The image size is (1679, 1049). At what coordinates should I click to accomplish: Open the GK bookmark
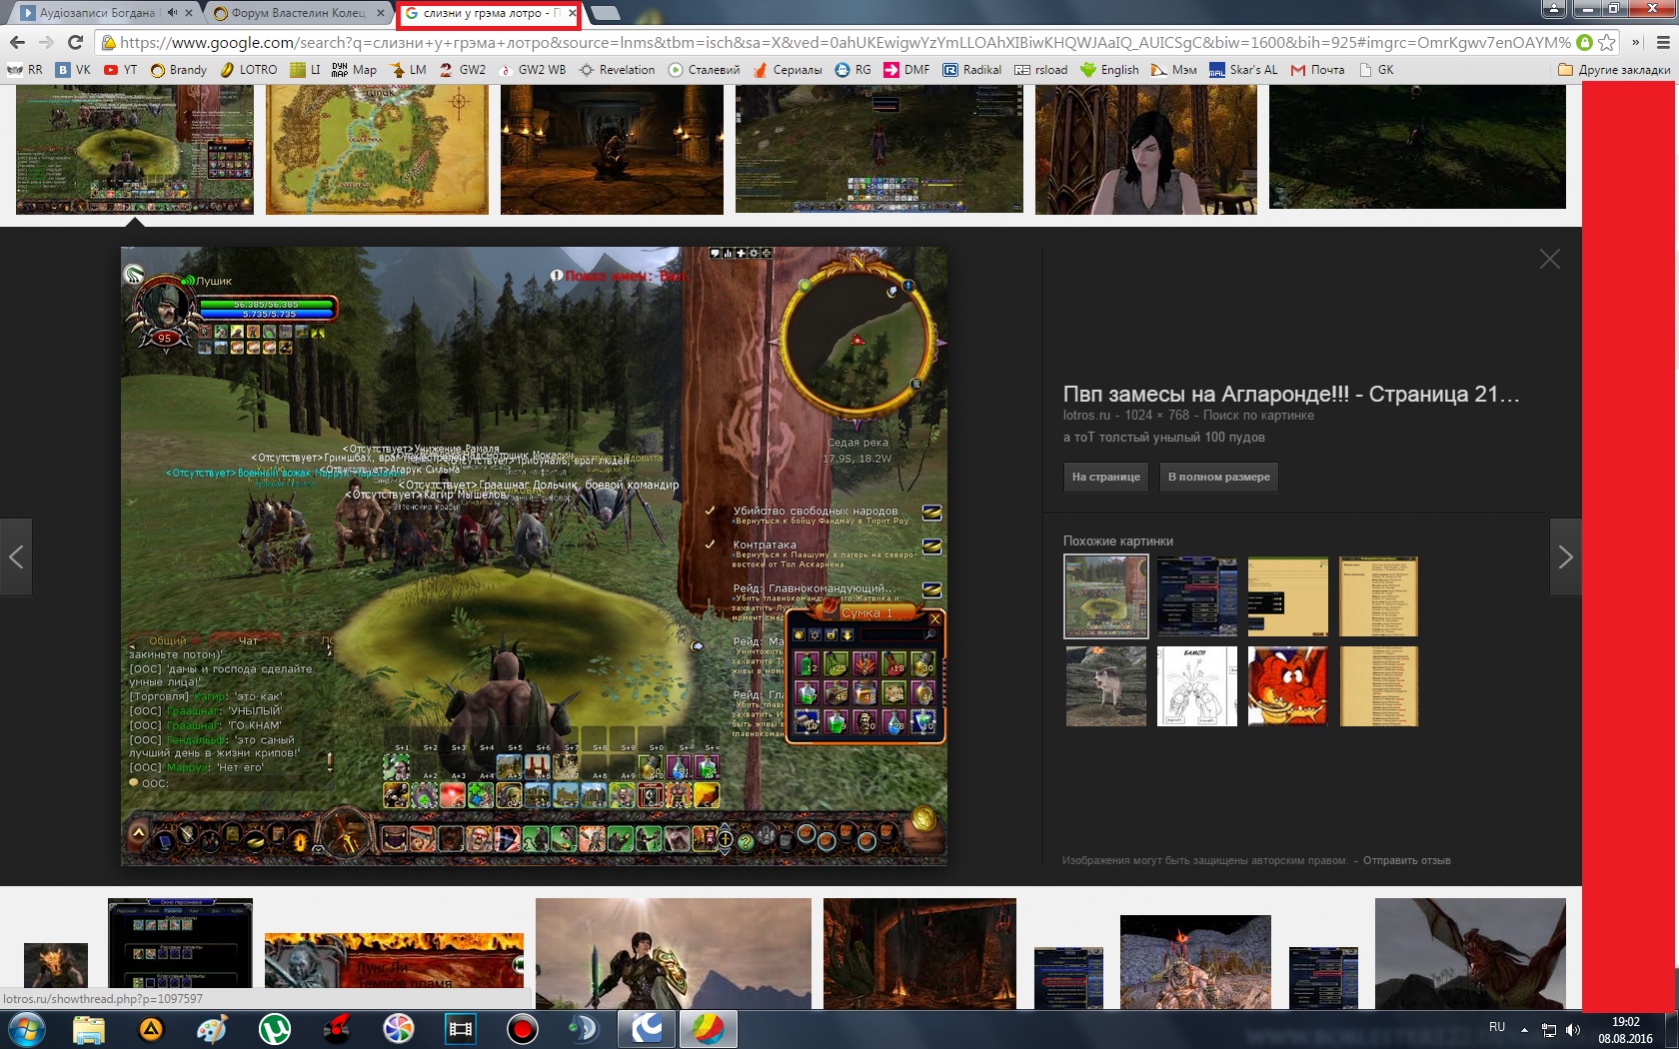[x=1376, y=70]
